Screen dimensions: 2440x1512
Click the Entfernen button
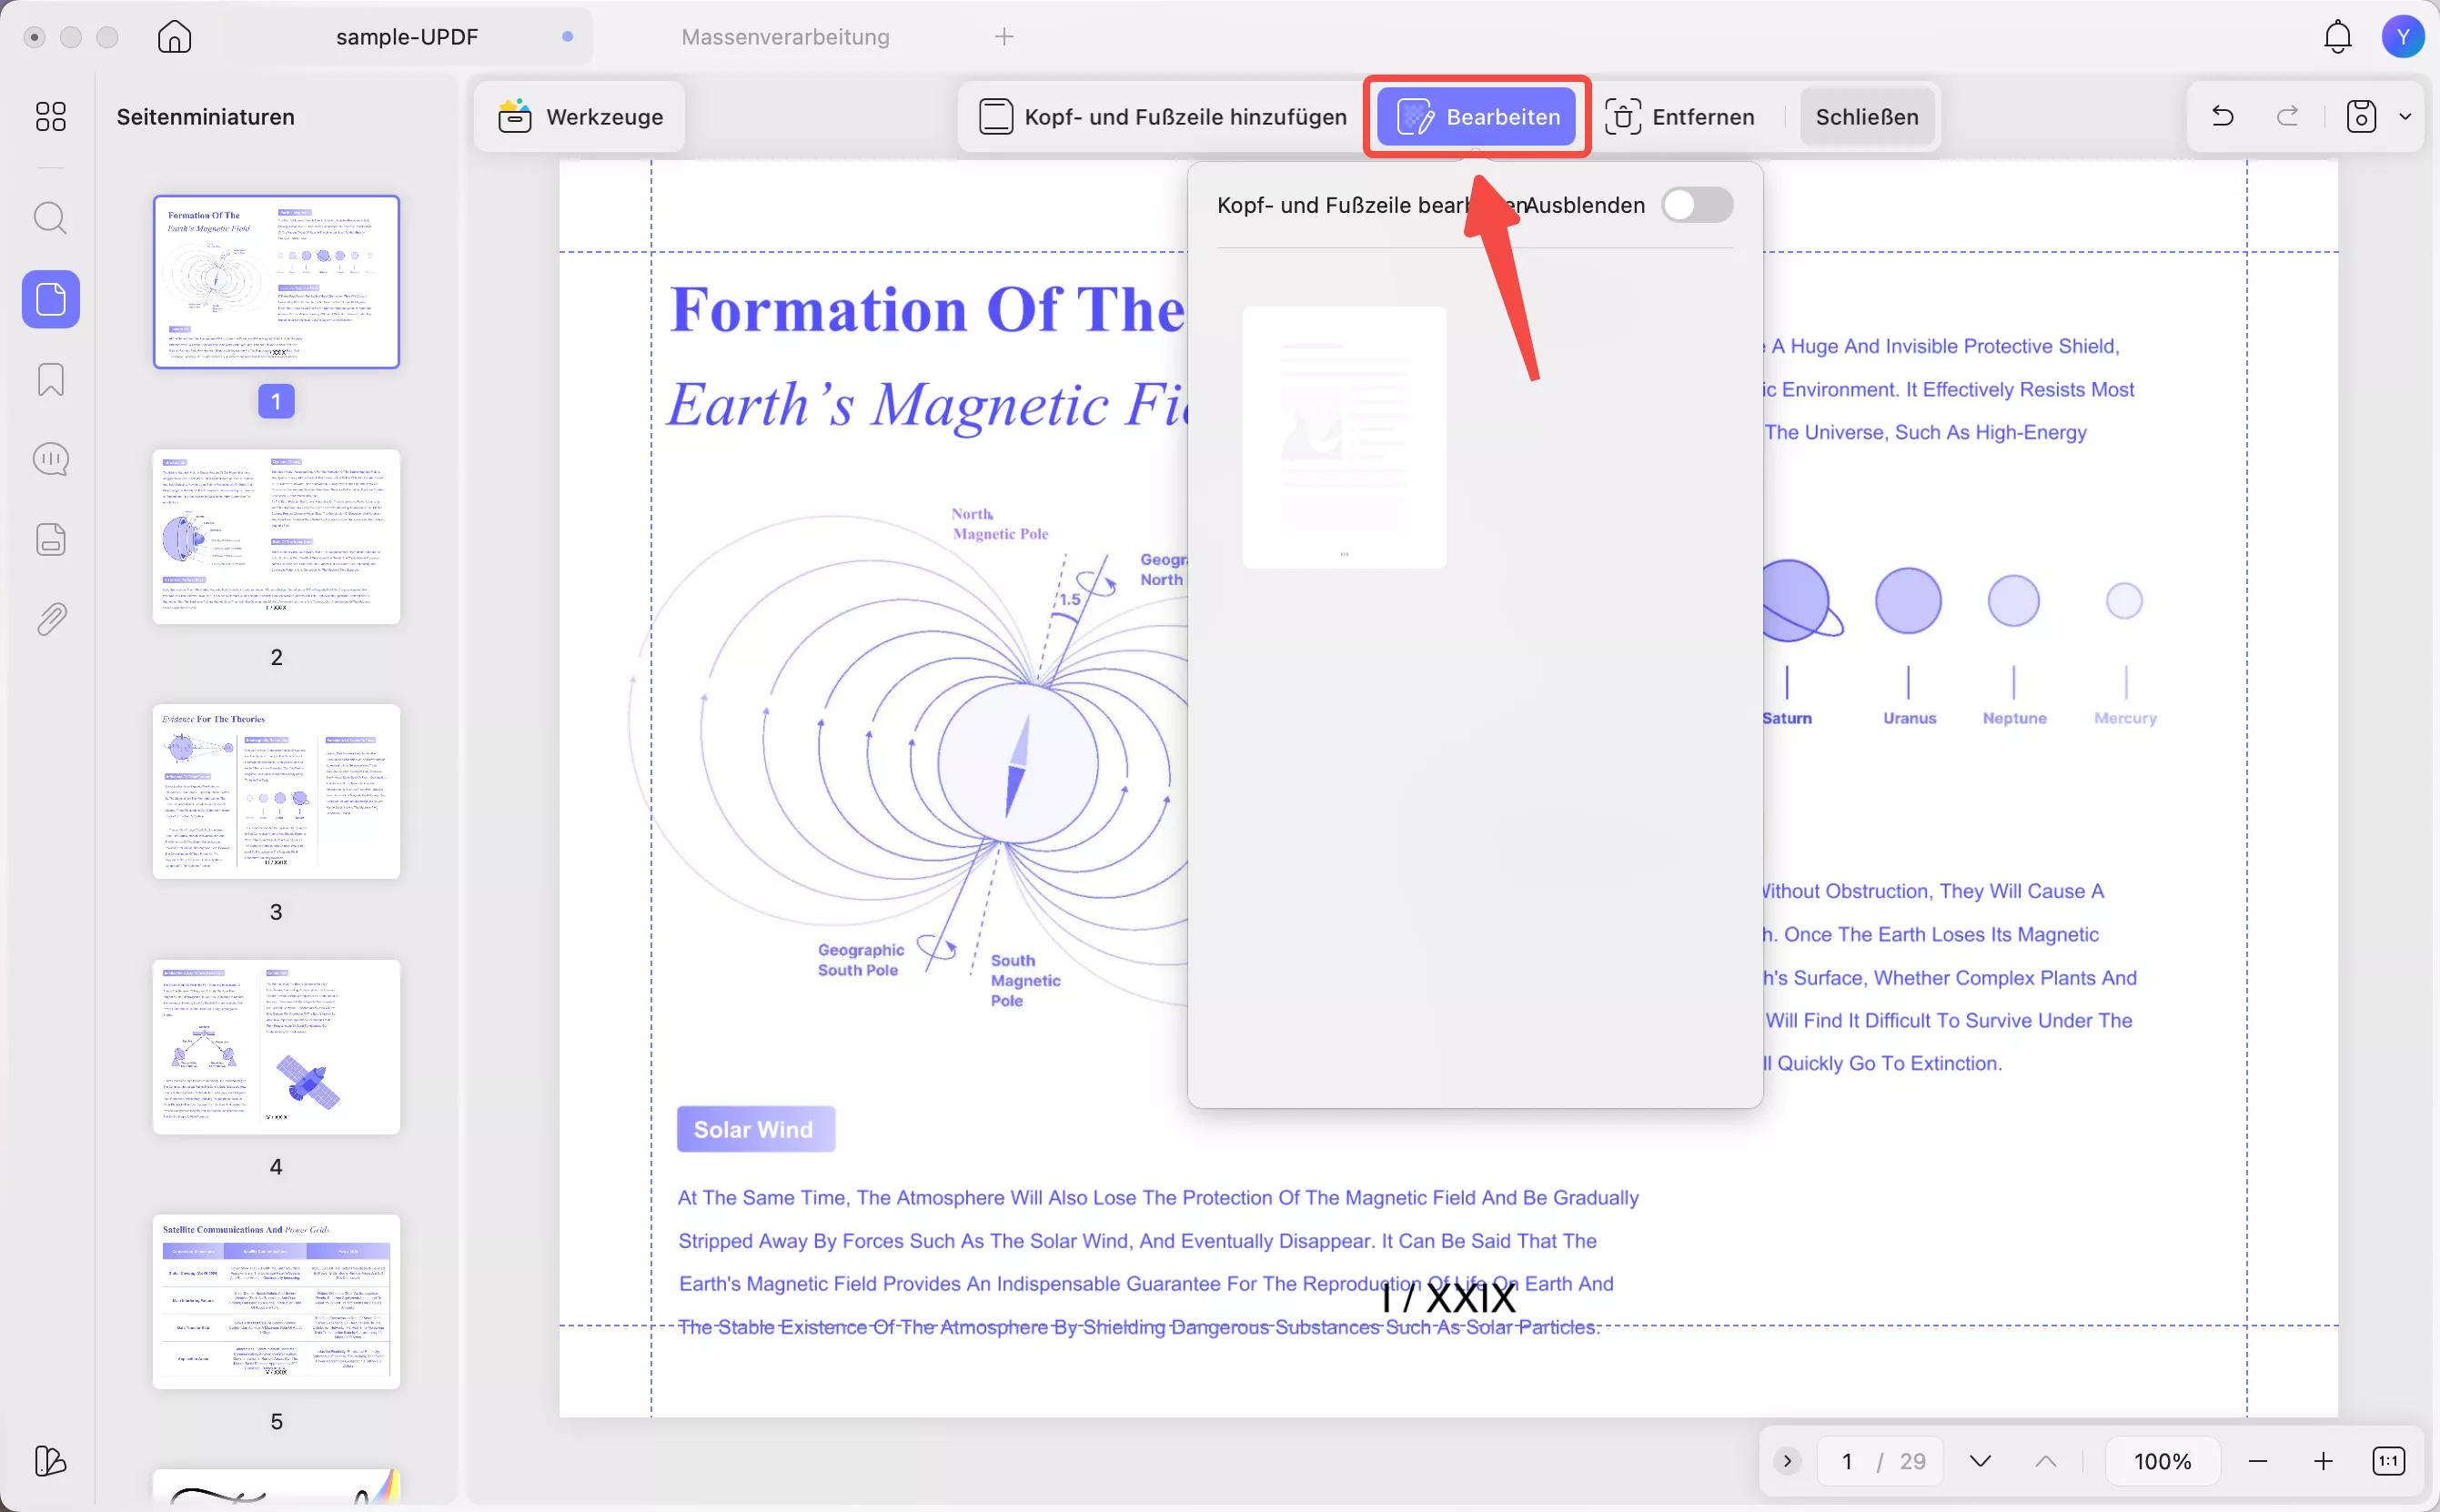tap(1680, 116)
